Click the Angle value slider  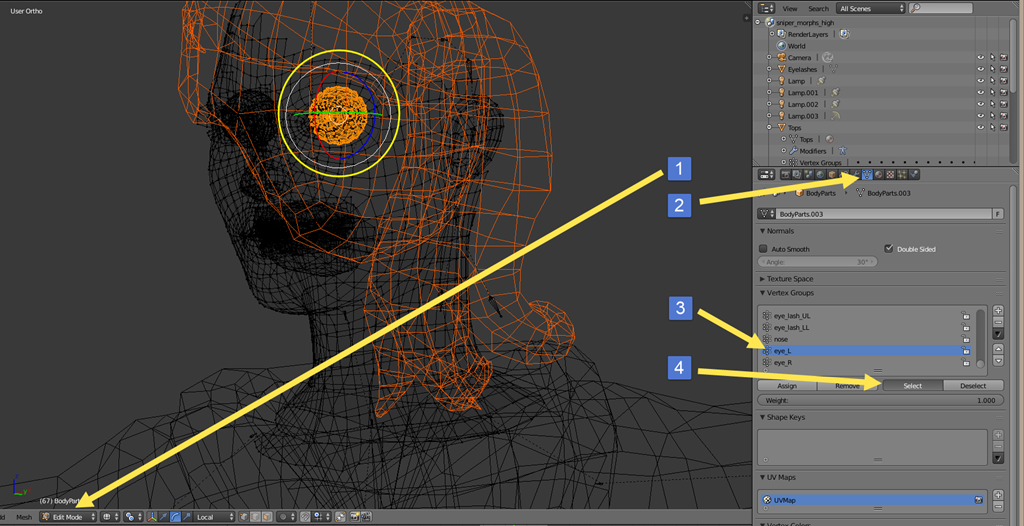tap(818, 261)
